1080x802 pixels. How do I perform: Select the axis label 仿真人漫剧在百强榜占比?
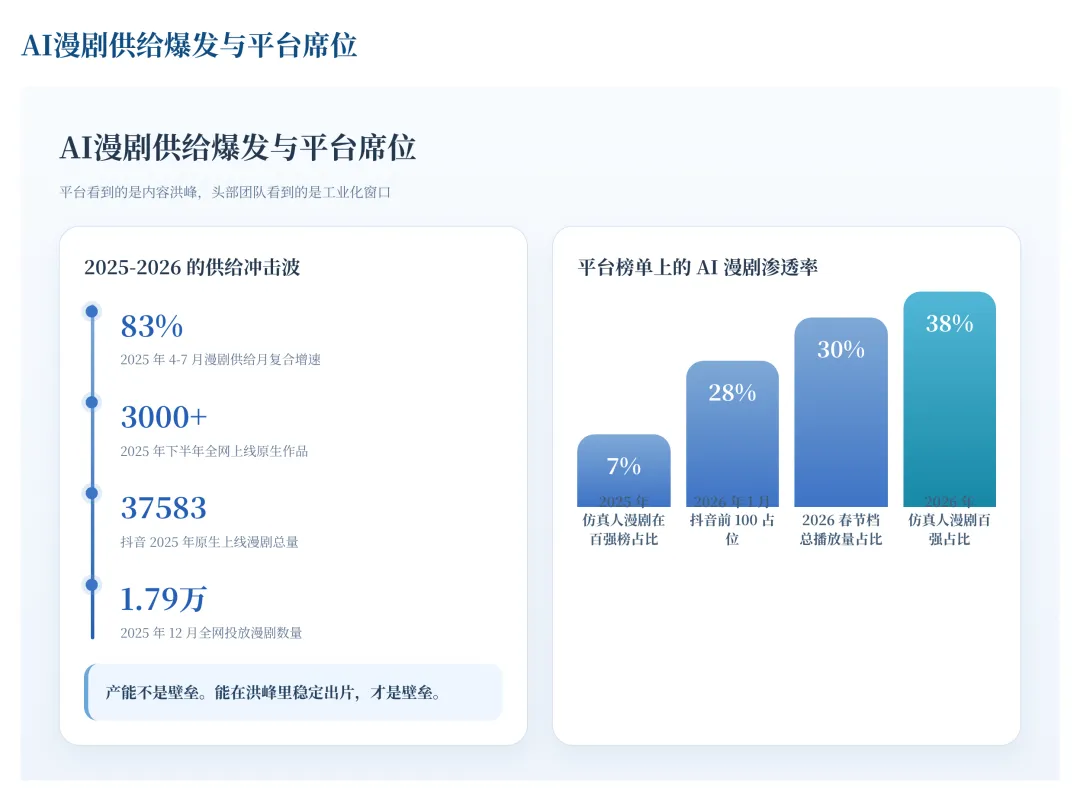[624, 529]
